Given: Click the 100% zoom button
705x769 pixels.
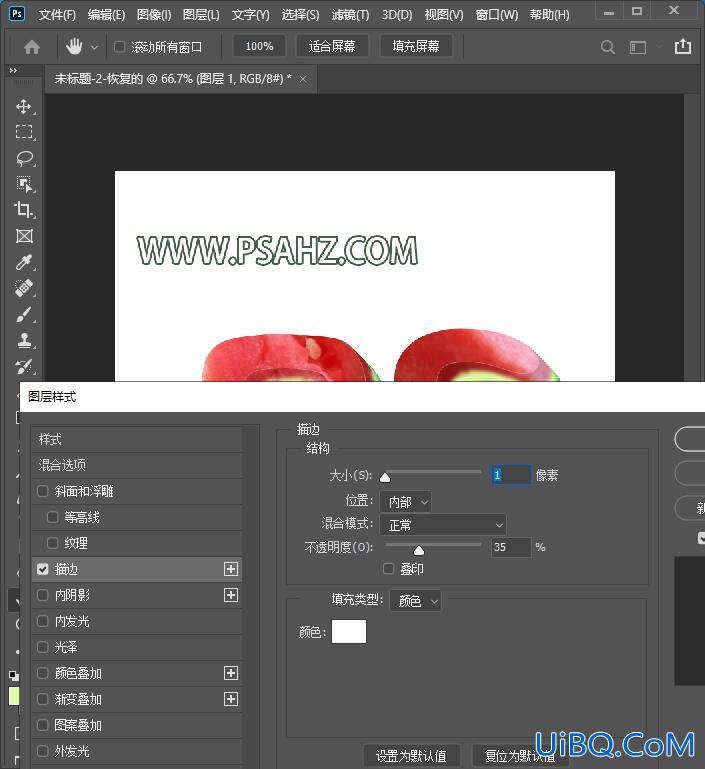Looking at the screenshot, I should point(259,47).
